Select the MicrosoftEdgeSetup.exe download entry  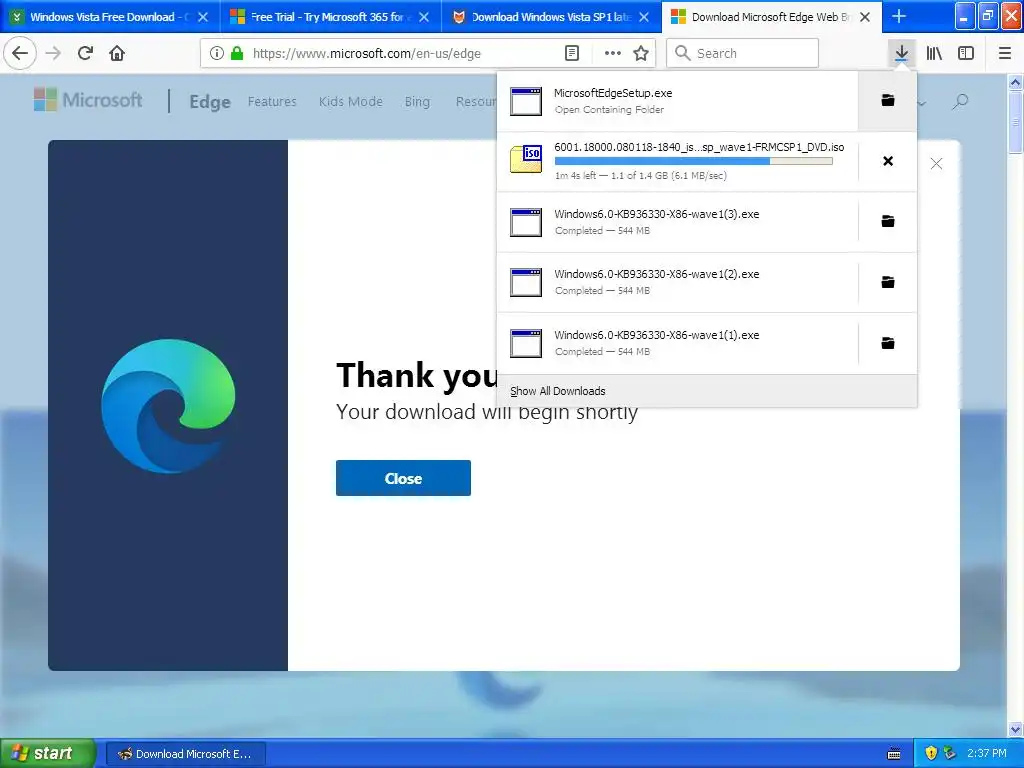click(x=677, y=101)
